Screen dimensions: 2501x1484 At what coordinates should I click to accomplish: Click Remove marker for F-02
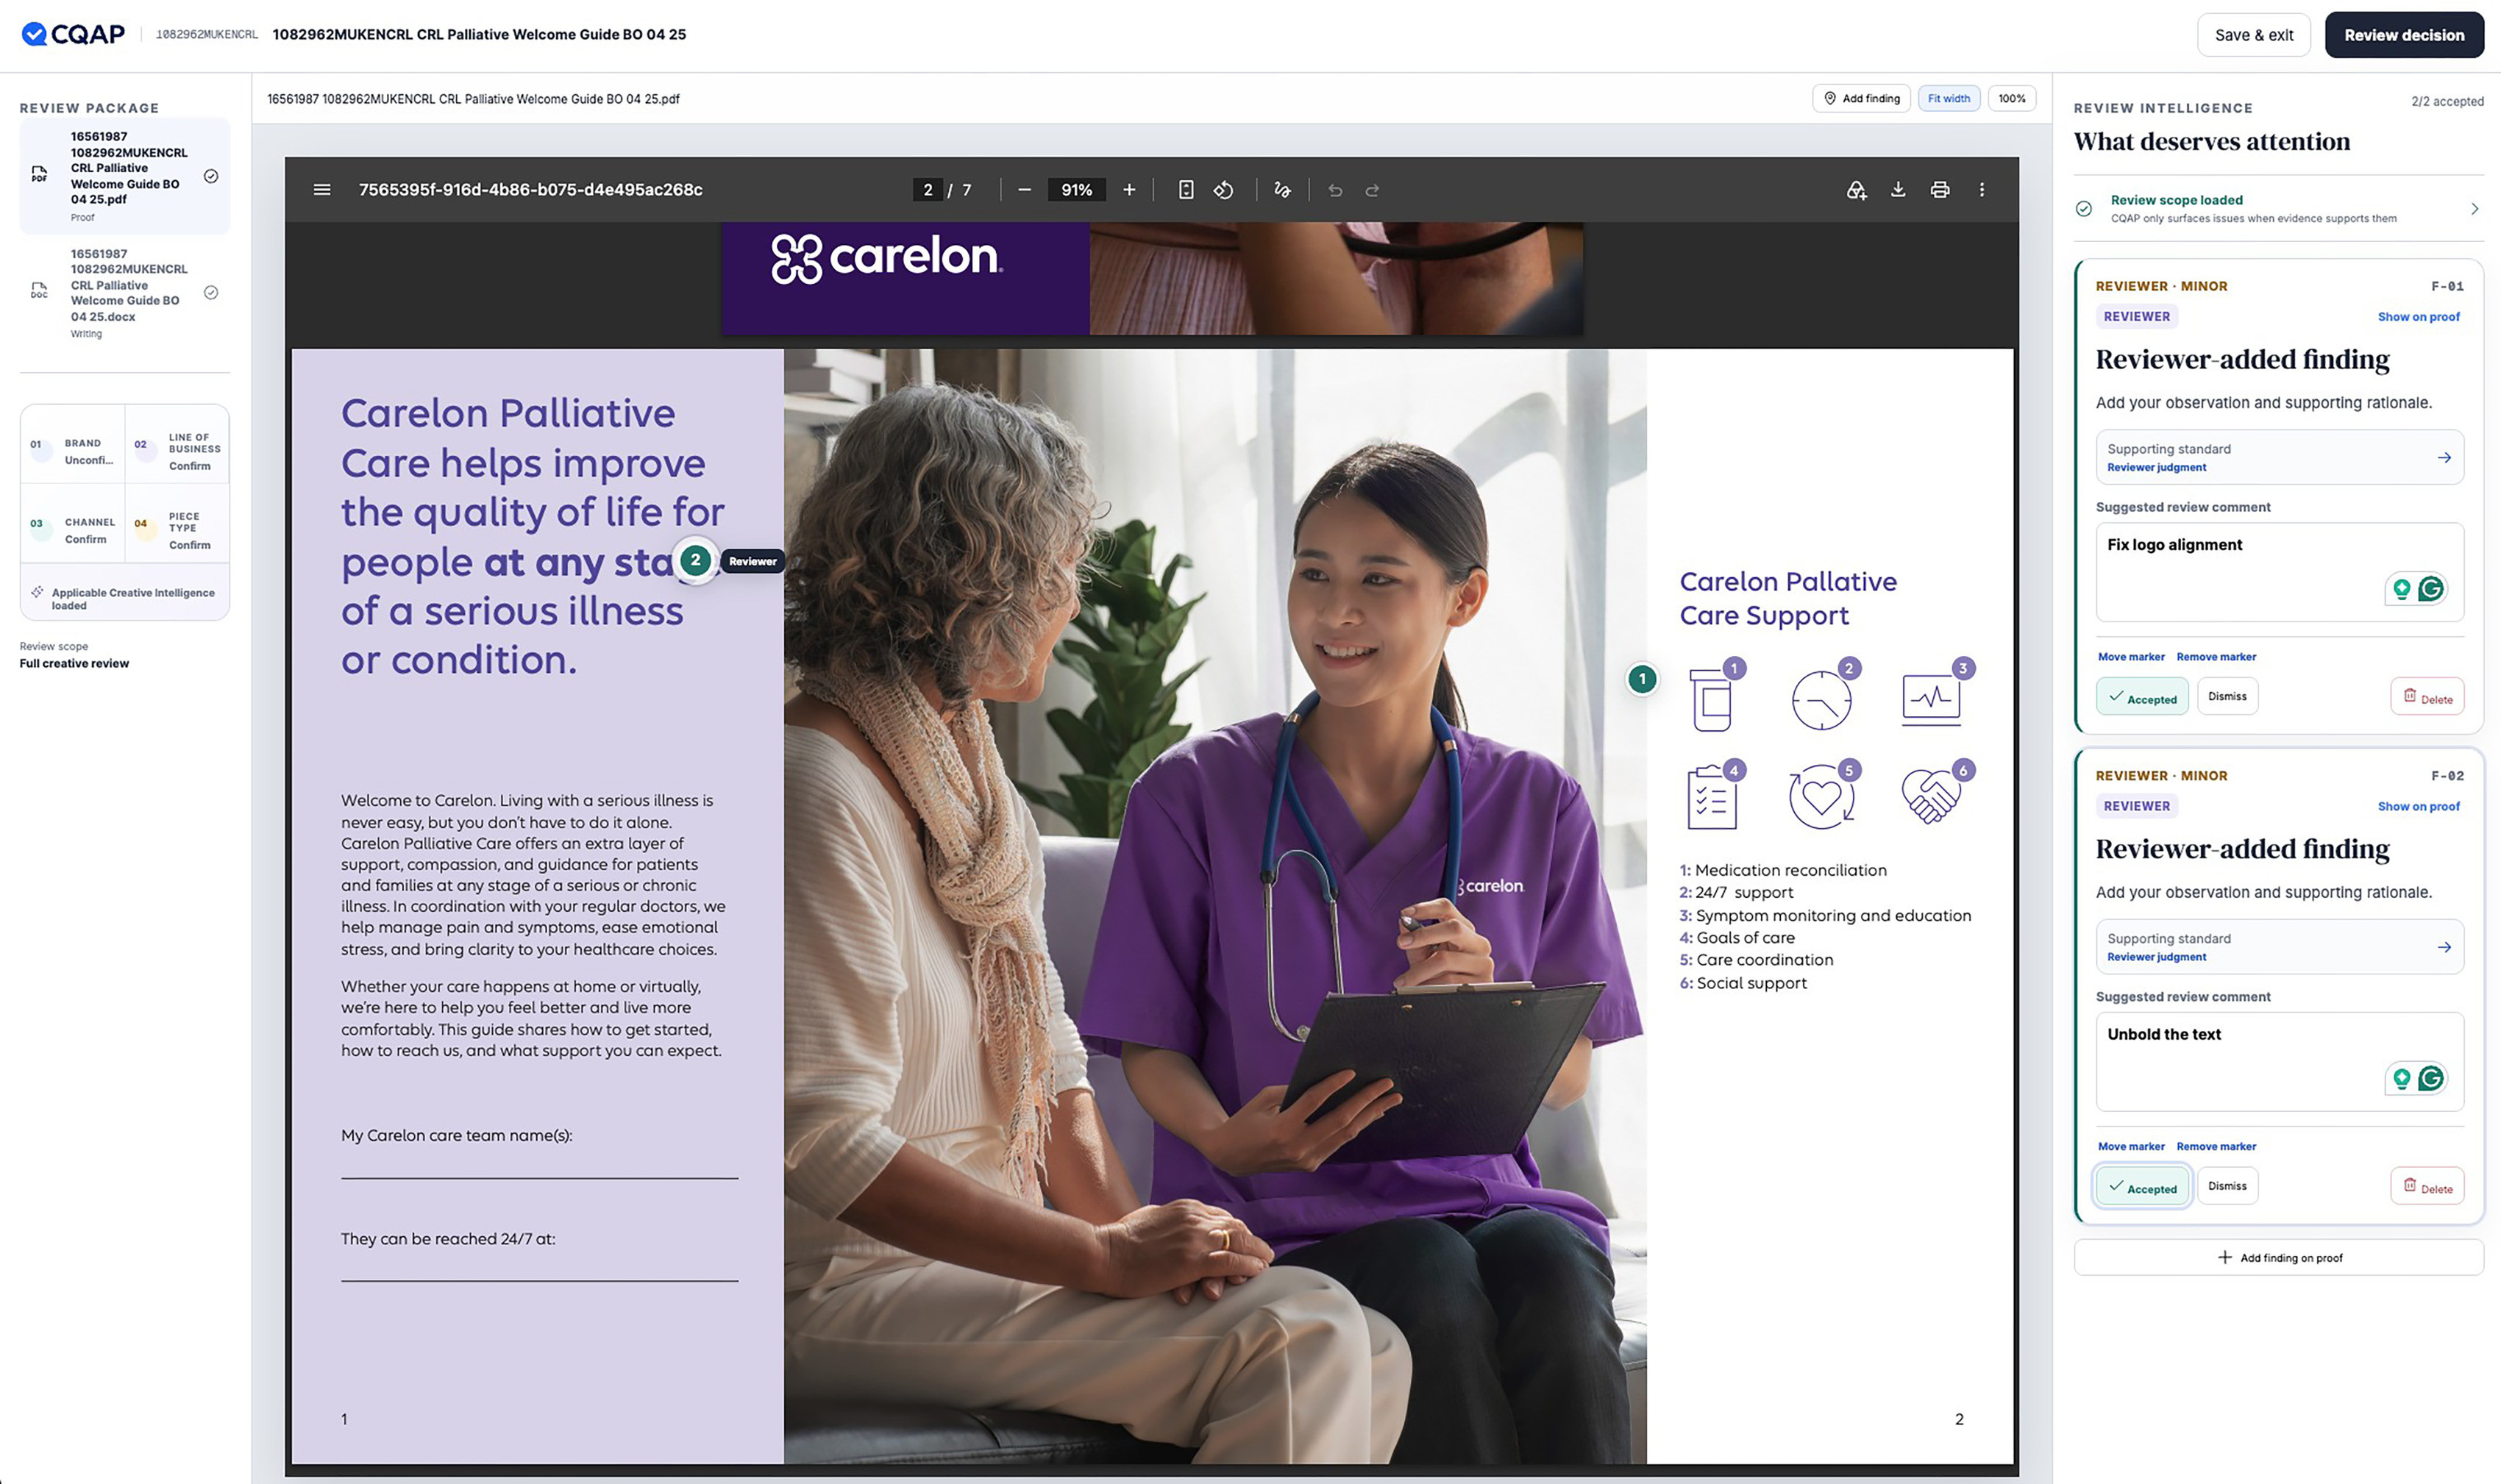2216,1147
